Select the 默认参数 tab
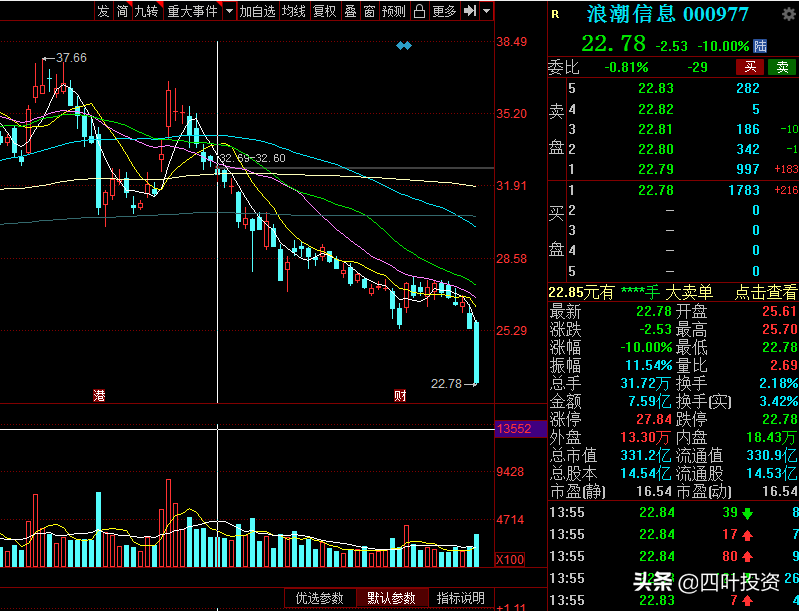The image size is (799, 611). point(391,598)
